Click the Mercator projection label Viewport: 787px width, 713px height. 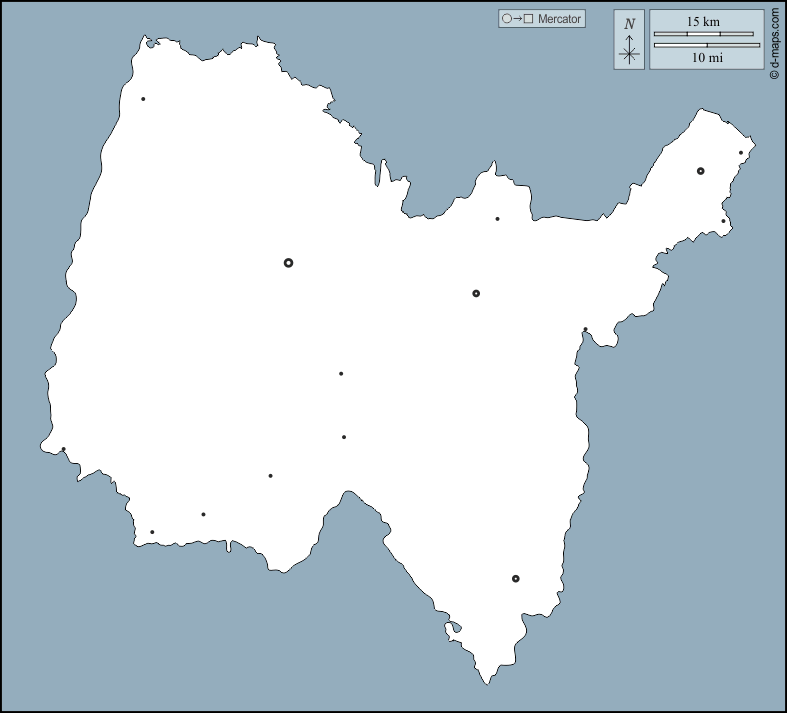pos(559,19)
